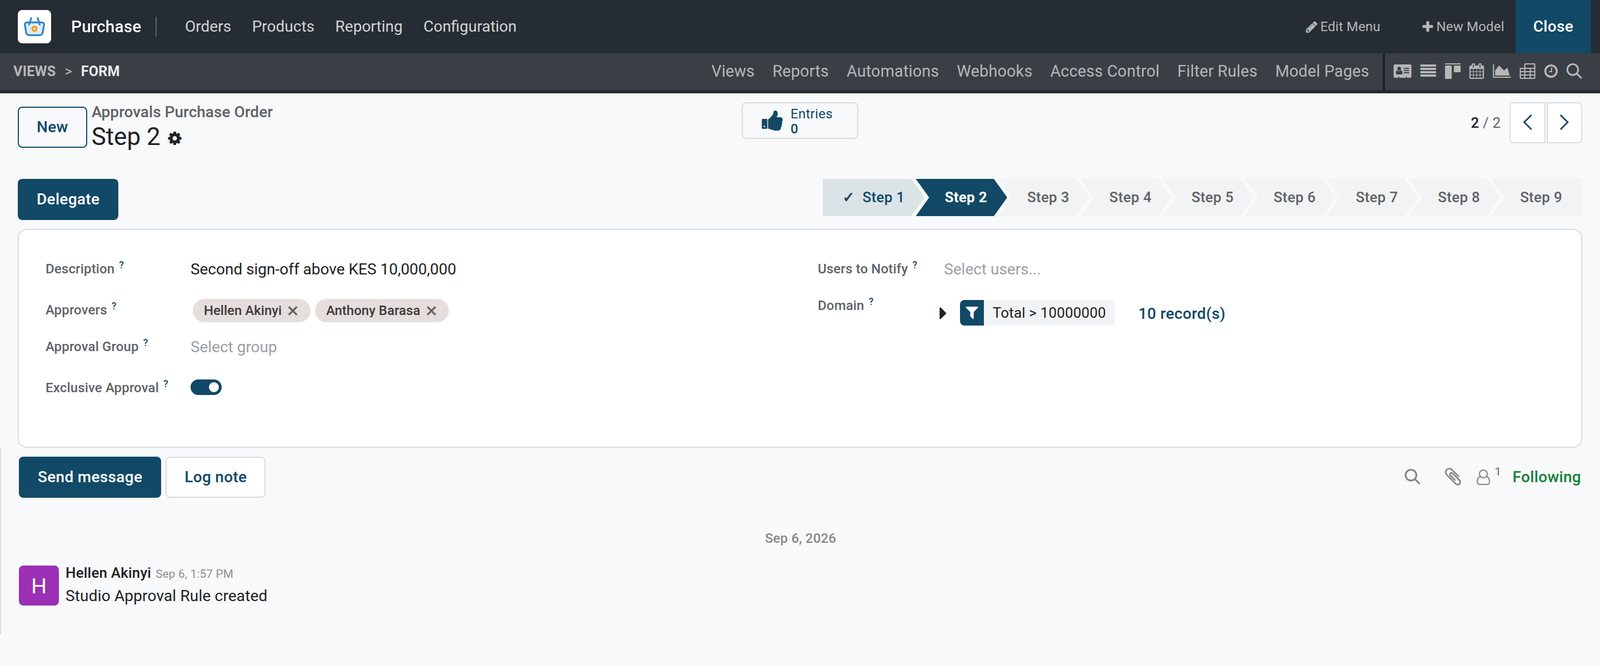
Task: Click Send message button
Action: tap(90, 477)
